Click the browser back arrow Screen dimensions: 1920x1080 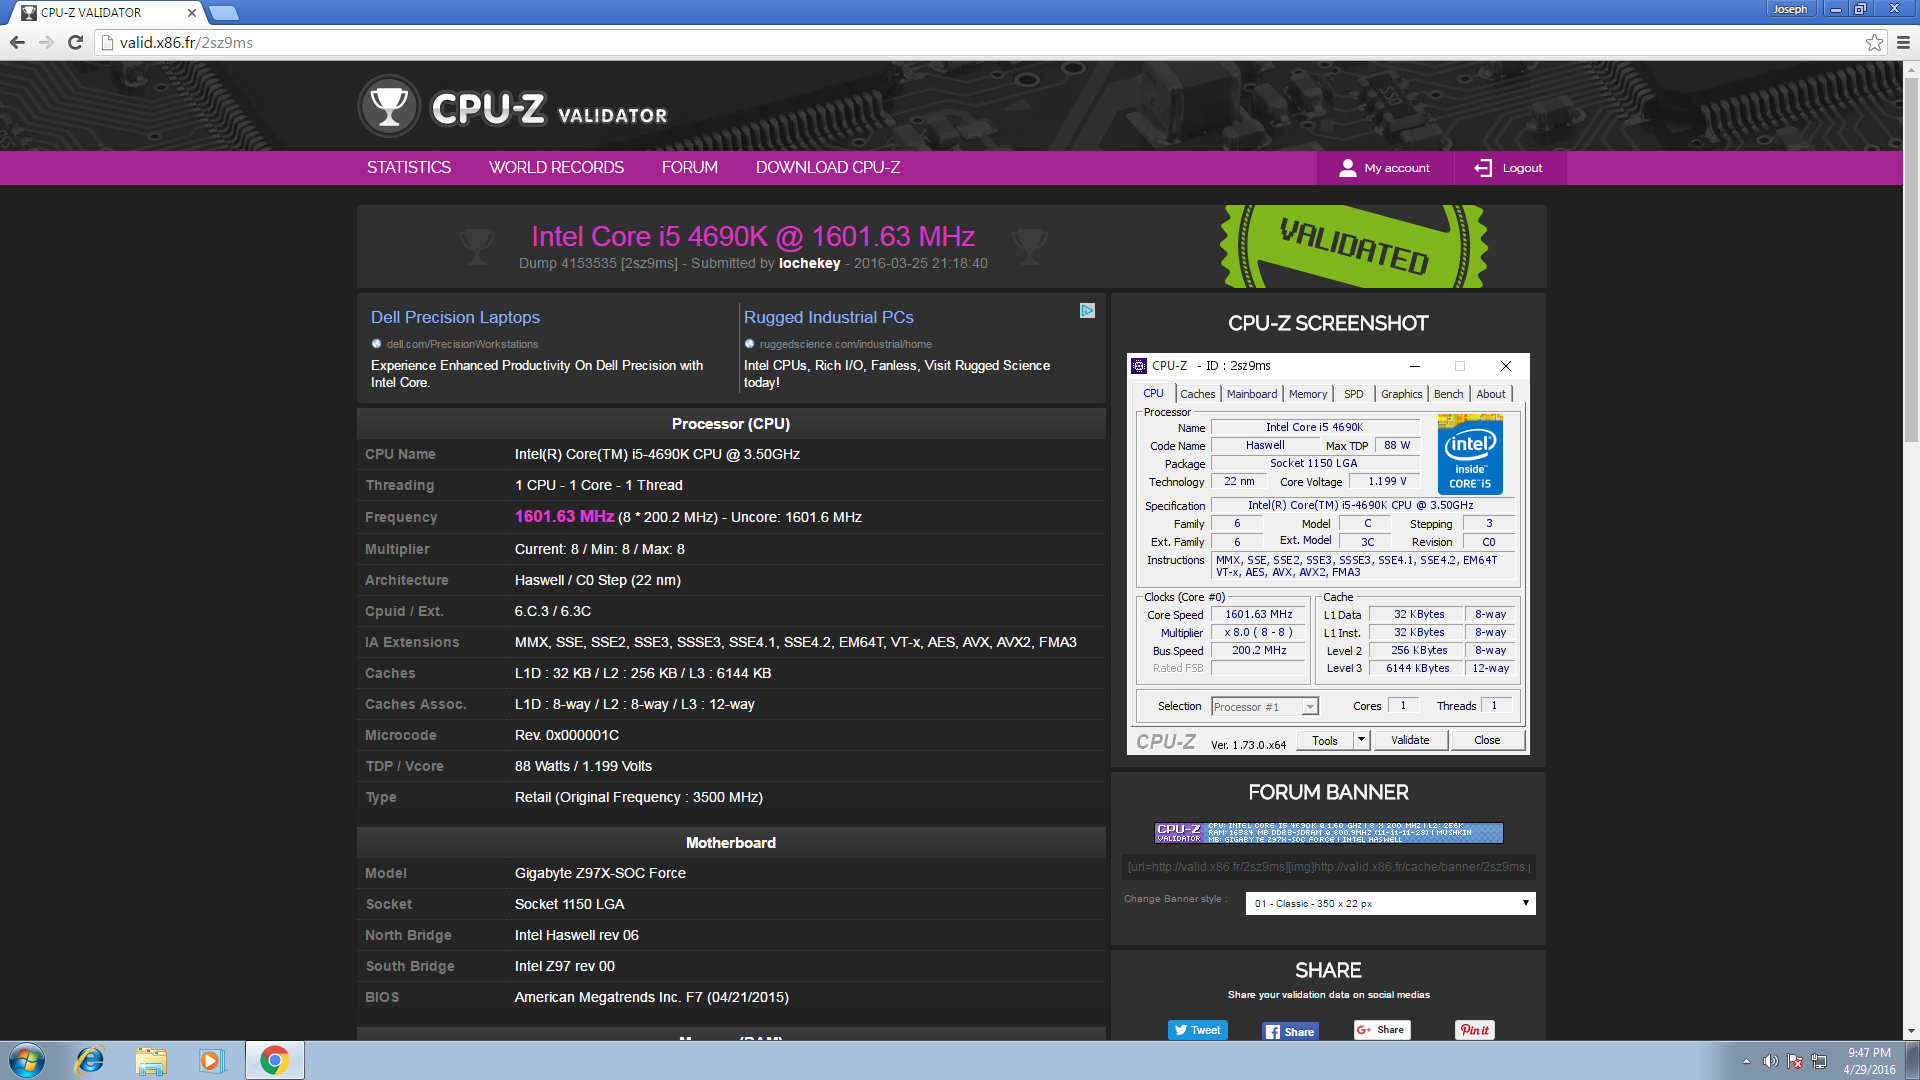(17, 42)
